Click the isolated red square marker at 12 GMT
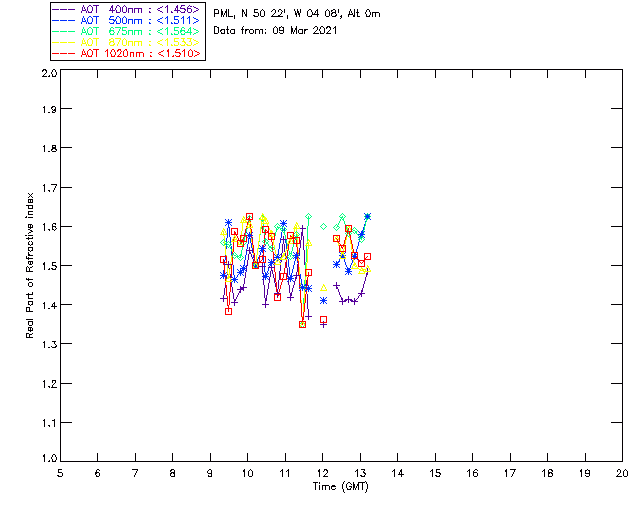The height and width of the screenshot is (512, 640). (x=324, y=319)
